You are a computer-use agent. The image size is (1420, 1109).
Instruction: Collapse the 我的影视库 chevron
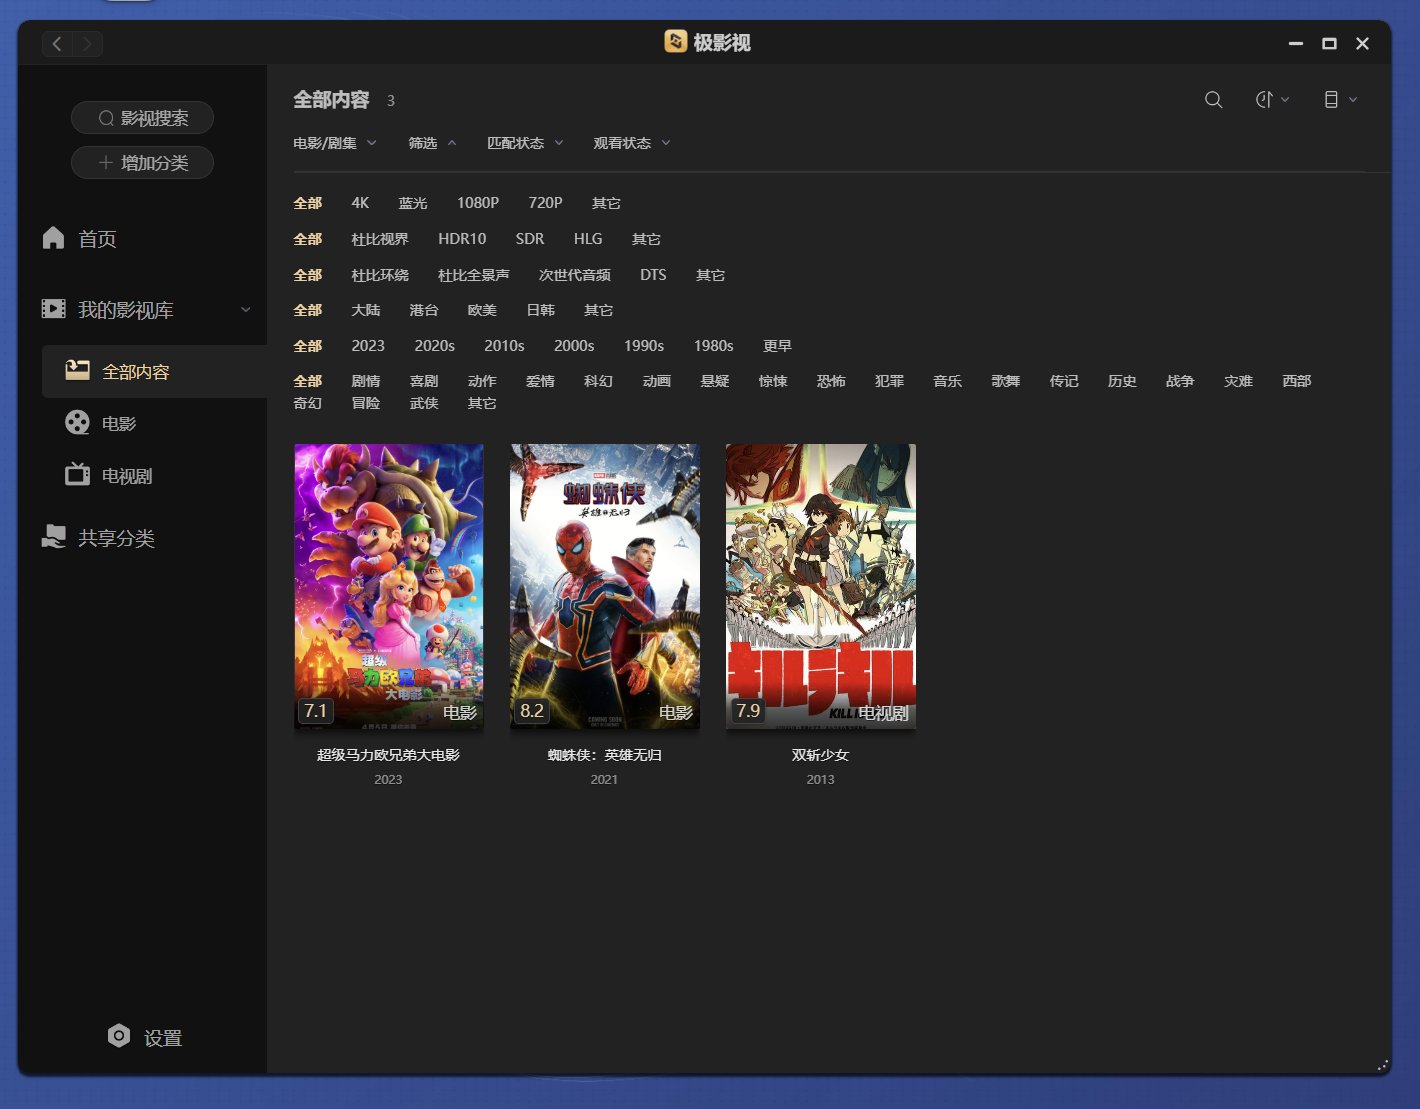click(246, 310)
